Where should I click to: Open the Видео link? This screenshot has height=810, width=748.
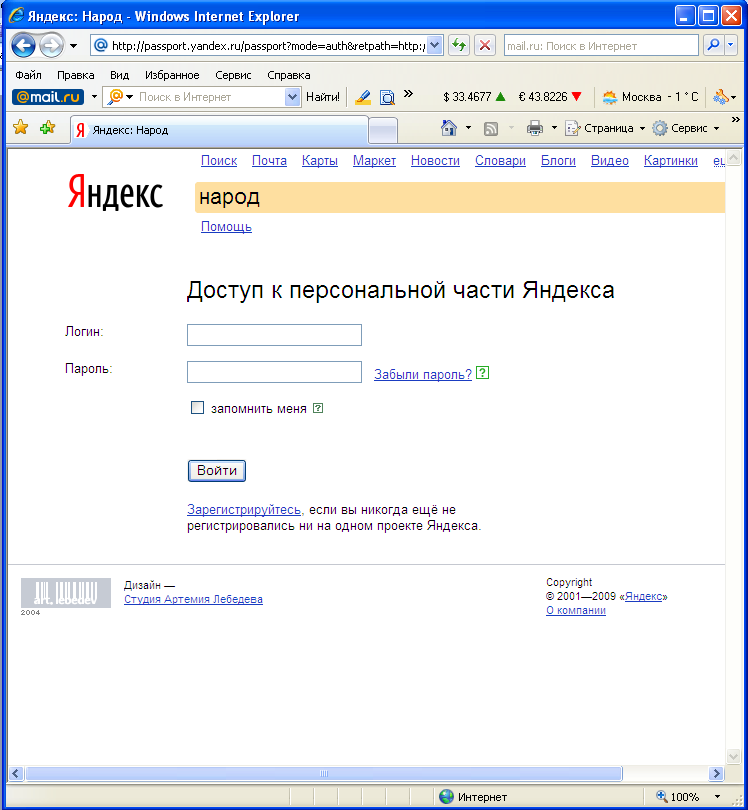[610, 161]
